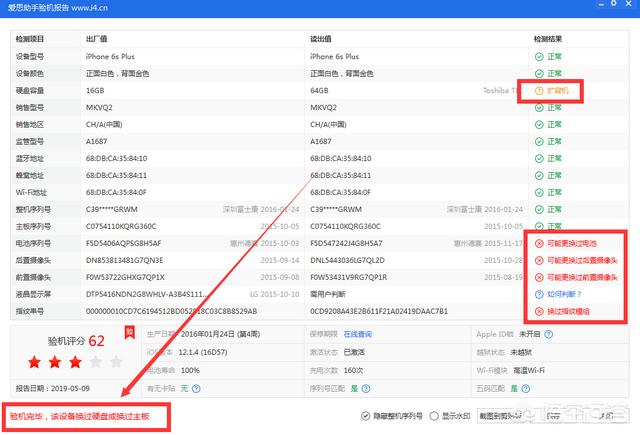Click the factory A1687 cell

(96, 142)
